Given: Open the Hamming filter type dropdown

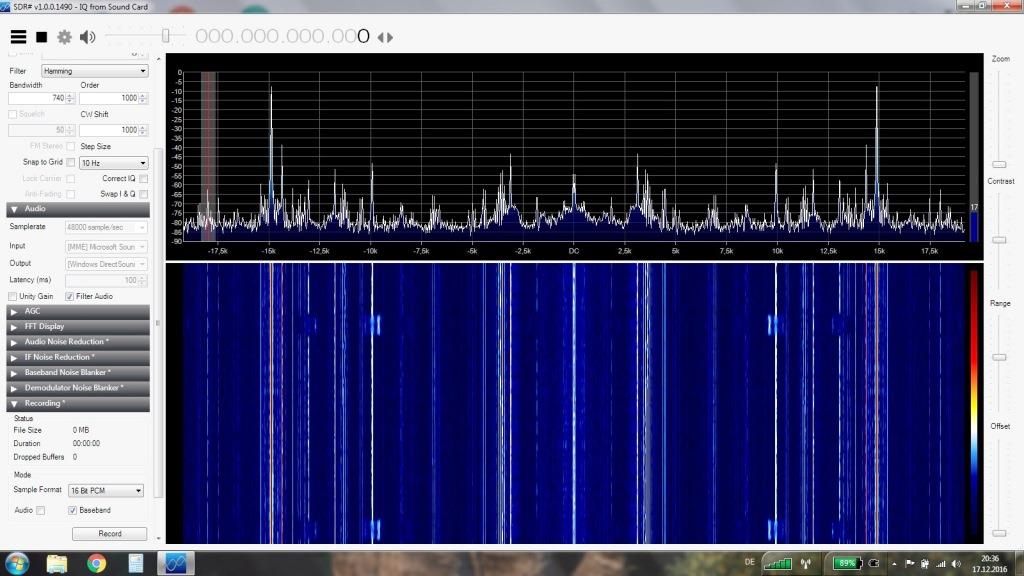Looking at the screenshot, I should pos(95,71).
